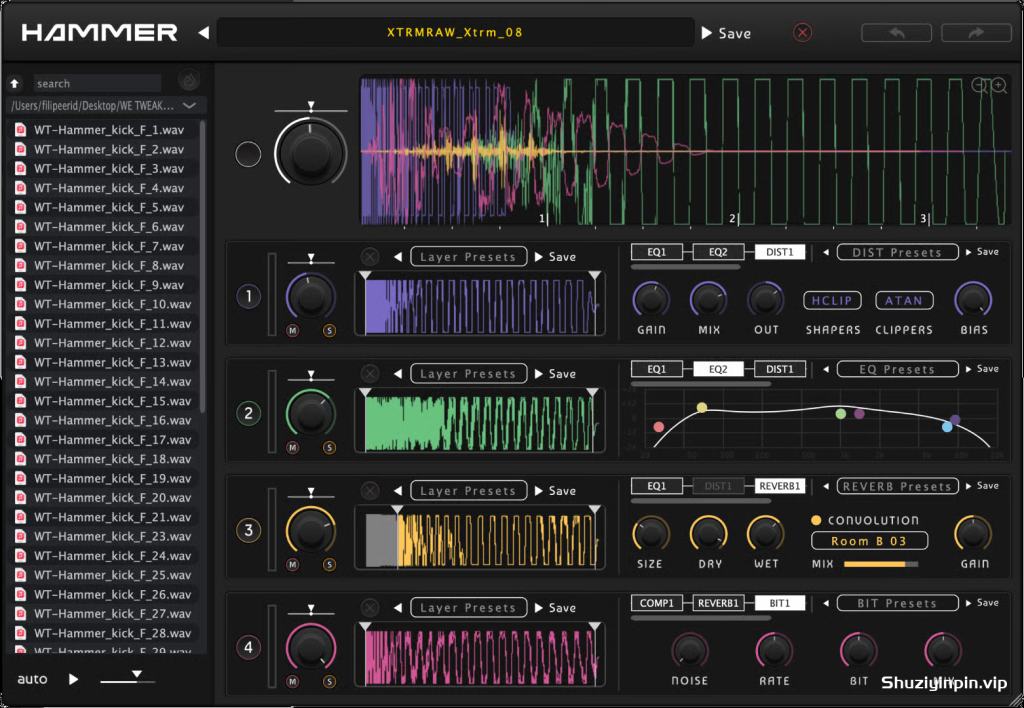
Task: Zoom in on the waveform display
Action: point(999,86)
